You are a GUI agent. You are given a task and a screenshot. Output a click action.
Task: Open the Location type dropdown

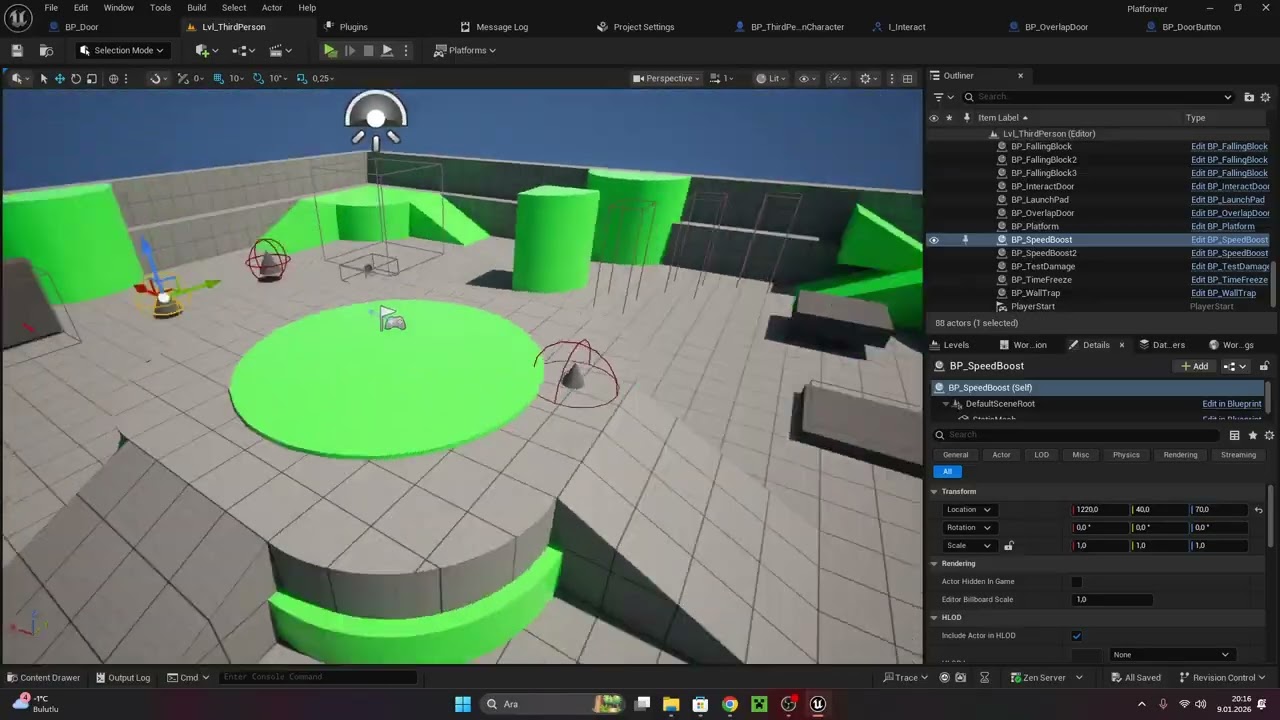969,510
